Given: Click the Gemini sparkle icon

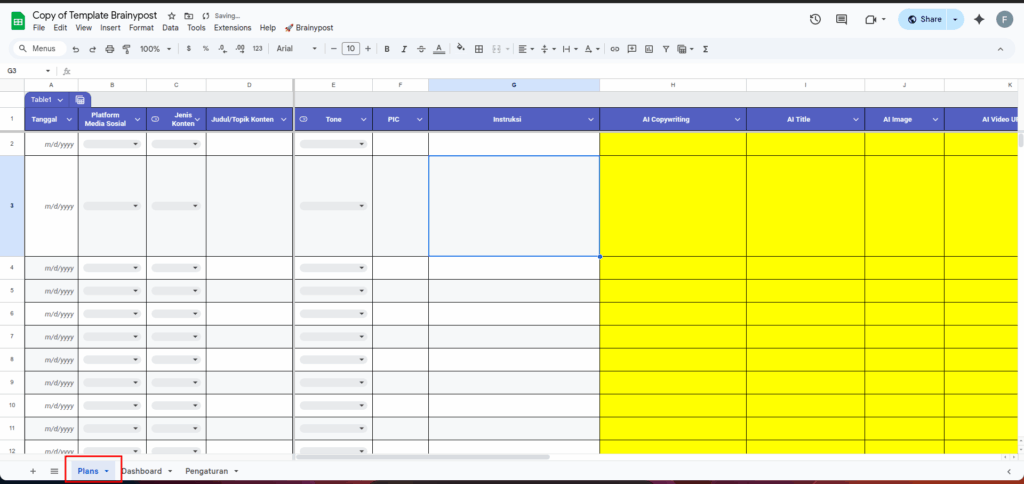Looking at the screenshot, I should coord(978,19).
